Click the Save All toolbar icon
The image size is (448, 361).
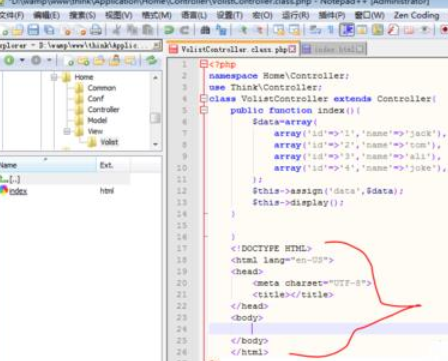(50, 30)
